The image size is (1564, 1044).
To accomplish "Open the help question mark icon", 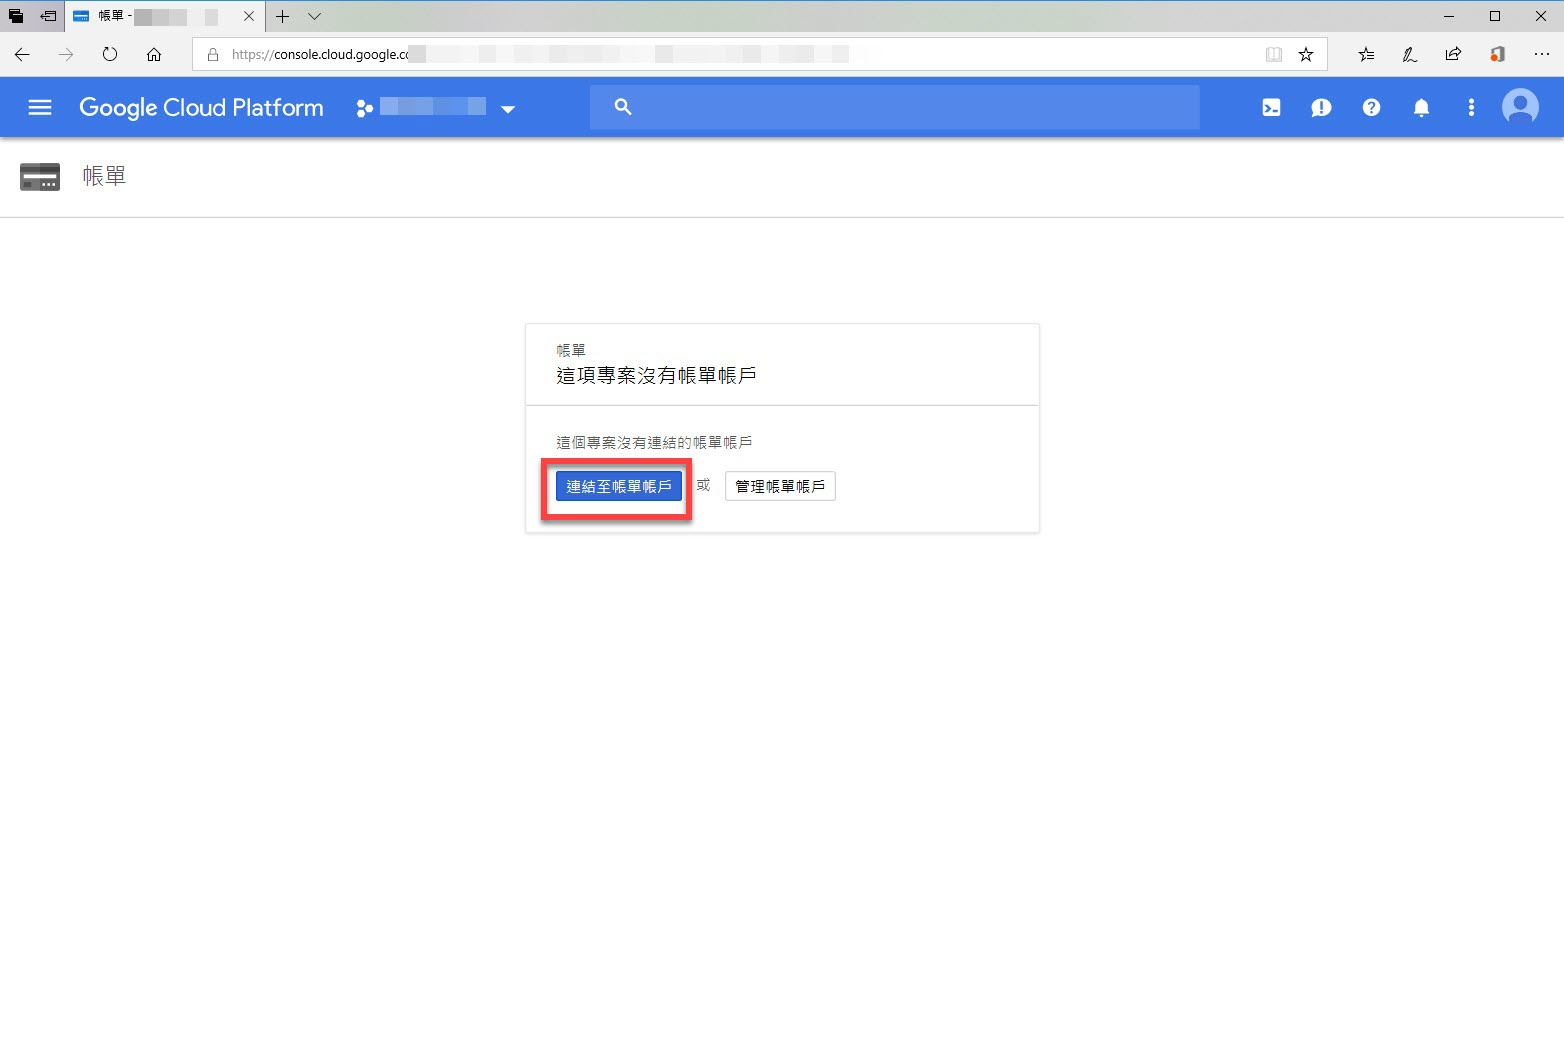I will 1371,107.
